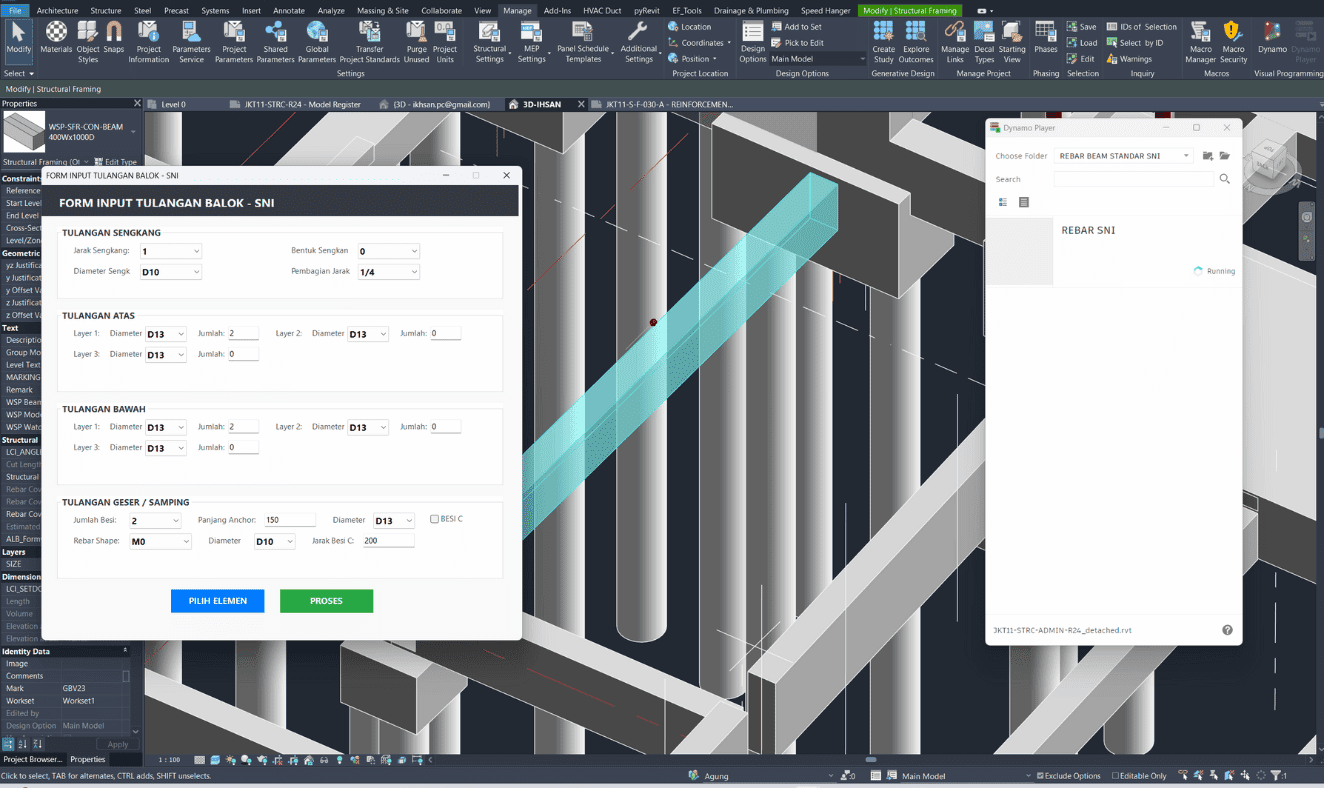Click the Purge Unused tool
Viewport: 1324px width, 788px height.
tap(416, 38)
